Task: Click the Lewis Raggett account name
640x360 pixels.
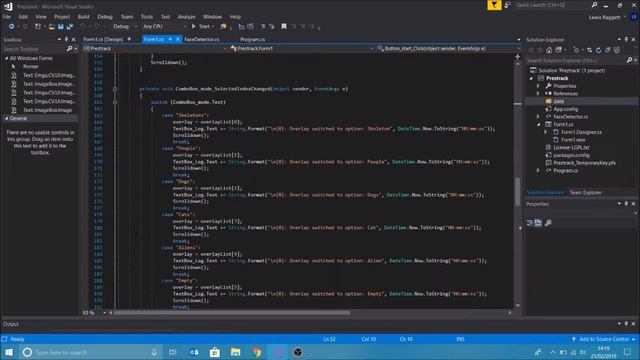Action: click(x=604, y=17)
